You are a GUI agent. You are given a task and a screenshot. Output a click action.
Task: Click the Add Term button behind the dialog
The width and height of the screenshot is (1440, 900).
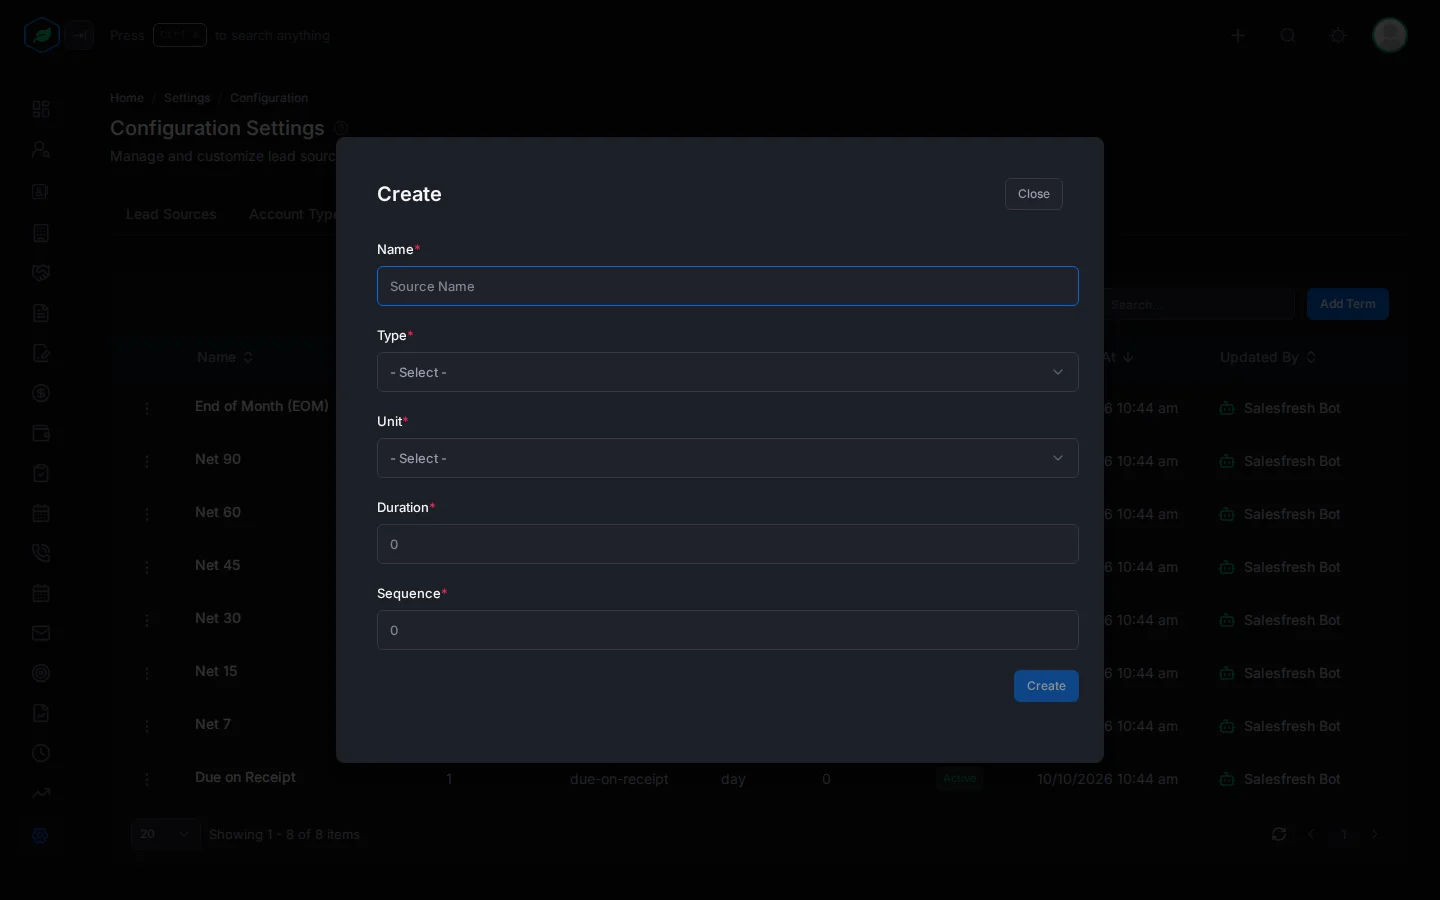point(1347,304)
